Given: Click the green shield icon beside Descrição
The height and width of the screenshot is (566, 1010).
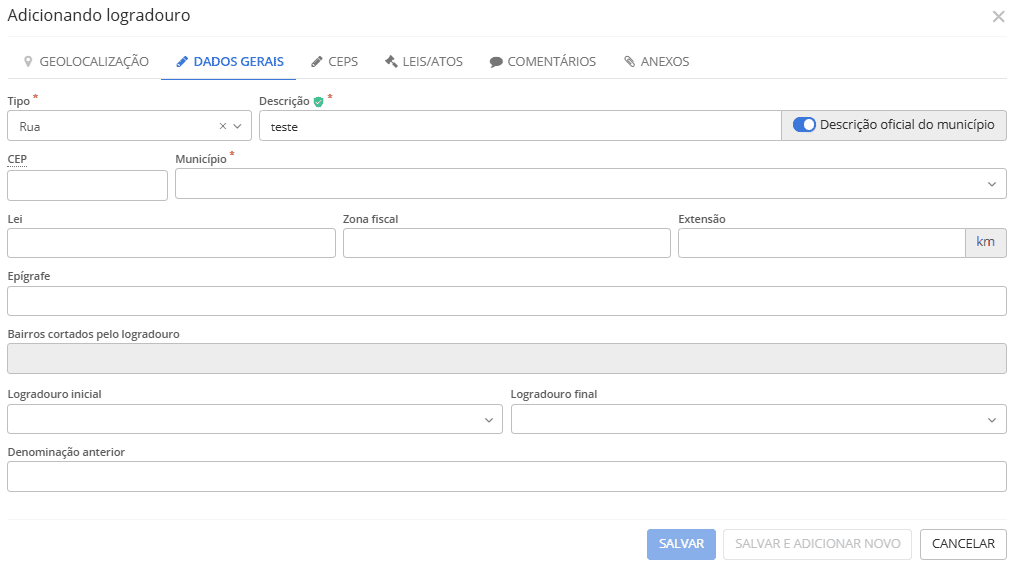Looking at the screenshot, I should 318,101.
